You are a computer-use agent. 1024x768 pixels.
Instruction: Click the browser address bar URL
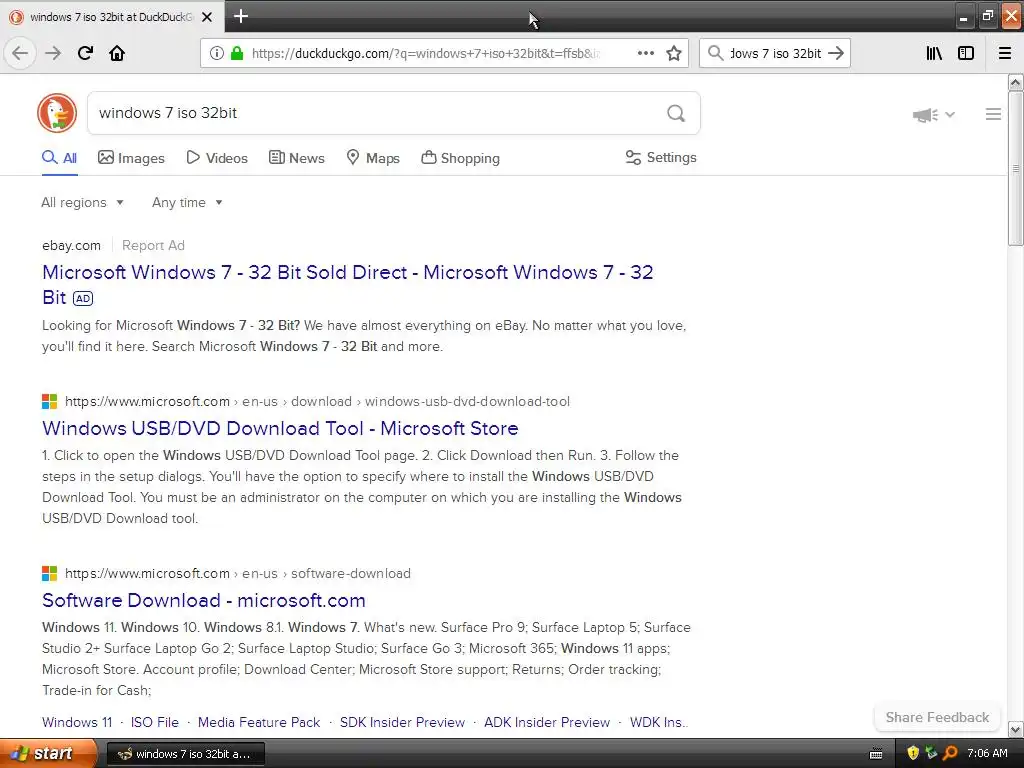[426, 54]
